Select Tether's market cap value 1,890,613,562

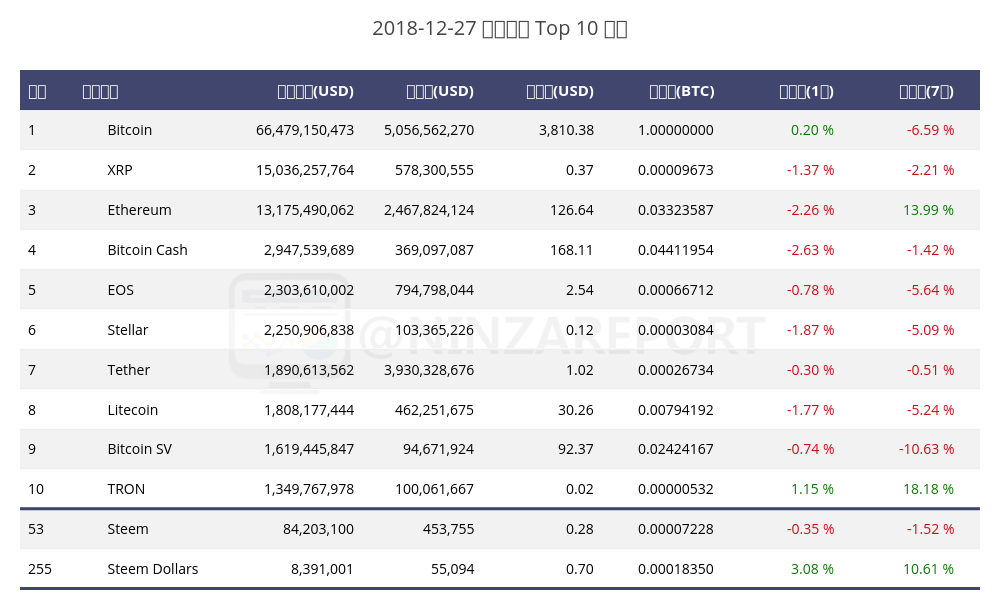tap(309, 370)
